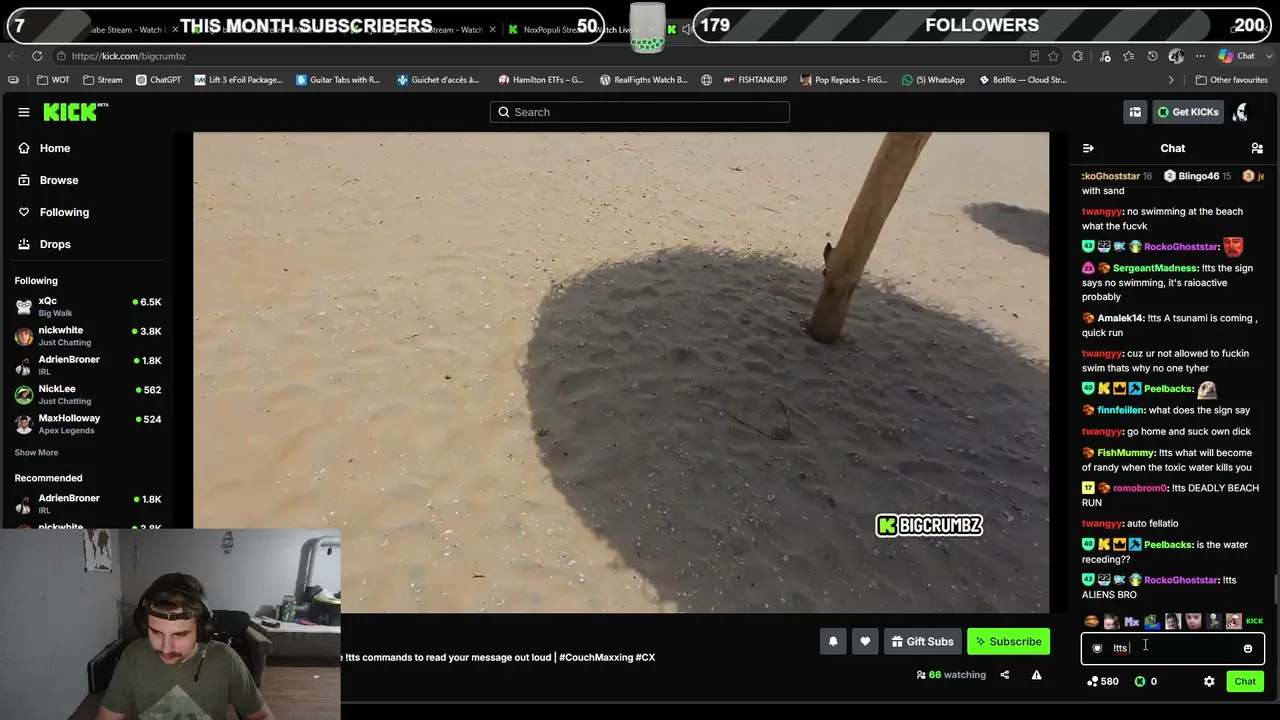Screen dimensions: 1280x720
Task: Open Drops in the sidebar
Action: coord(55,244)
